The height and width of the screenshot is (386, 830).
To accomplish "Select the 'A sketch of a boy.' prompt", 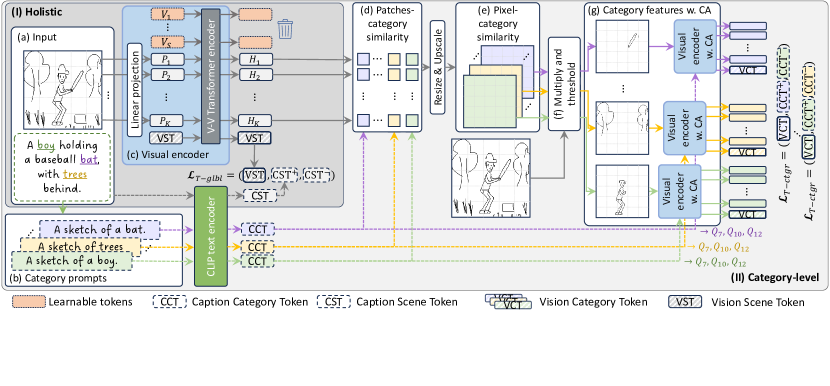I will click(x=71, y=261).
